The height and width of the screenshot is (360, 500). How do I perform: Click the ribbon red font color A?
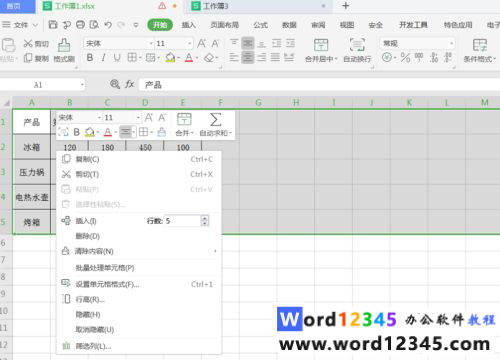[x=189, y=58]
